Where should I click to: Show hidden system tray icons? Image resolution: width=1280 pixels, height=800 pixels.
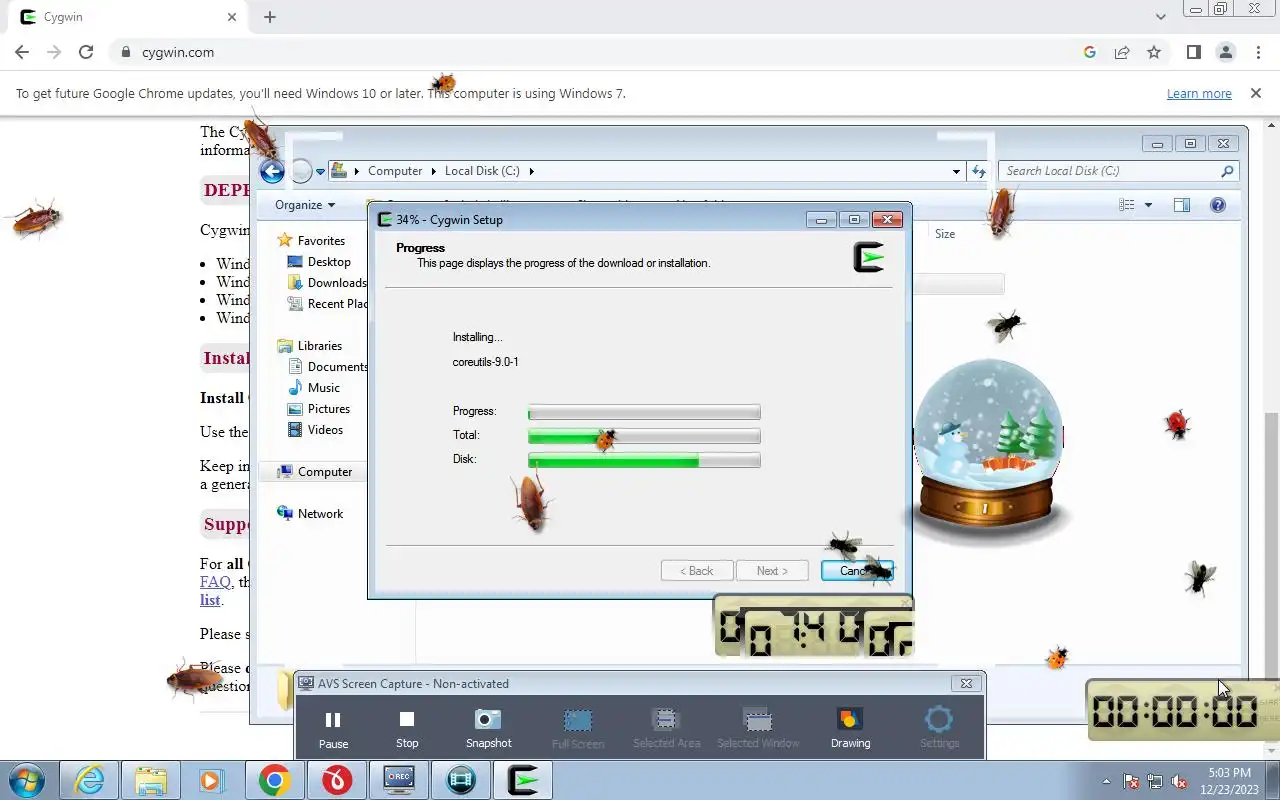pyautogui.click(x=1106, y=781)
